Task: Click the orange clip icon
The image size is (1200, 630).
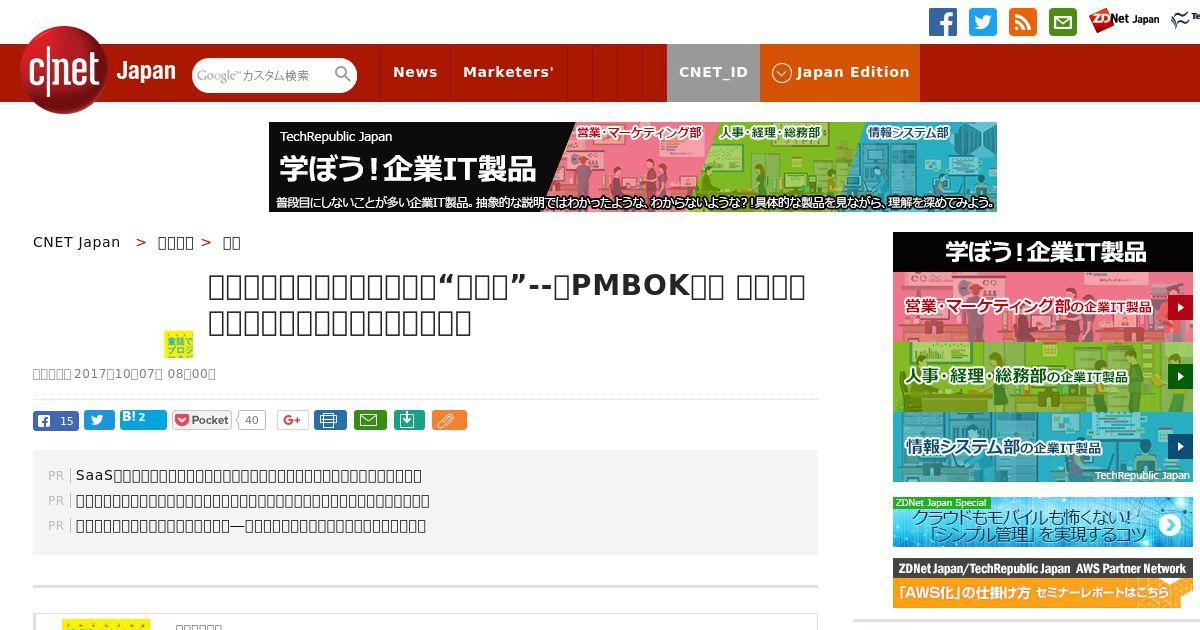Action: point(449,421)
